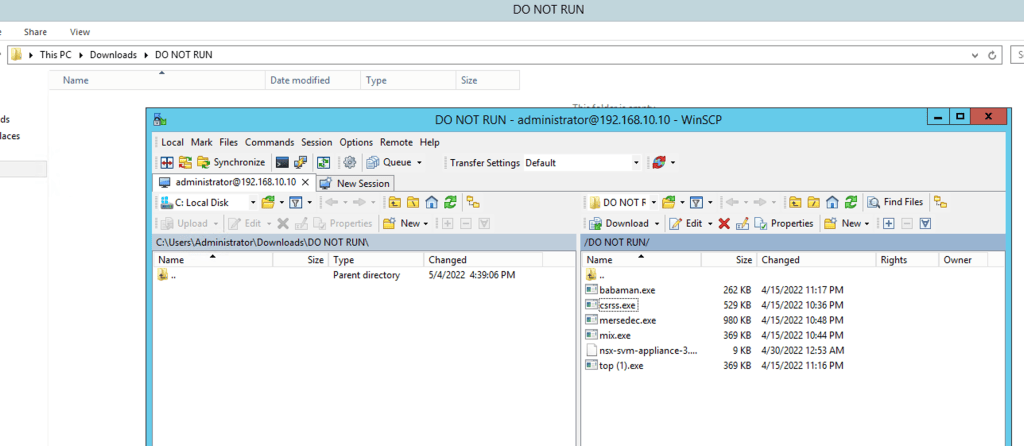Delete selected remote file with red X

tap(724, 223)
